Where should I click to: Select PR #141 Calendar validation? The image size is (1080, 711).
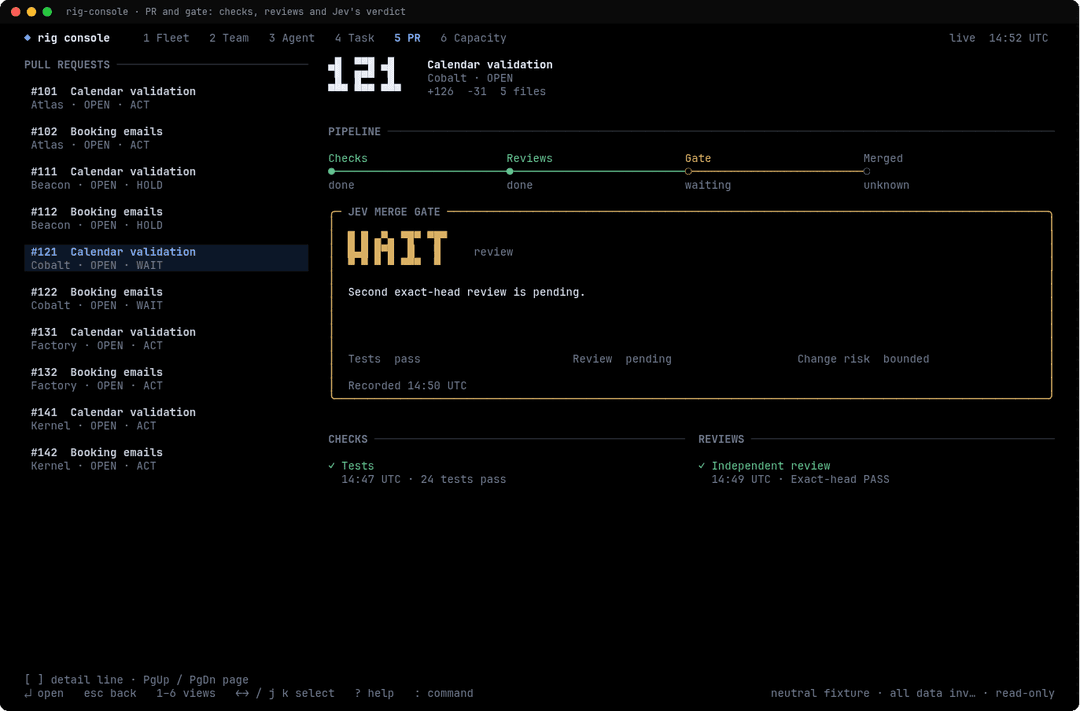point(166,419)
